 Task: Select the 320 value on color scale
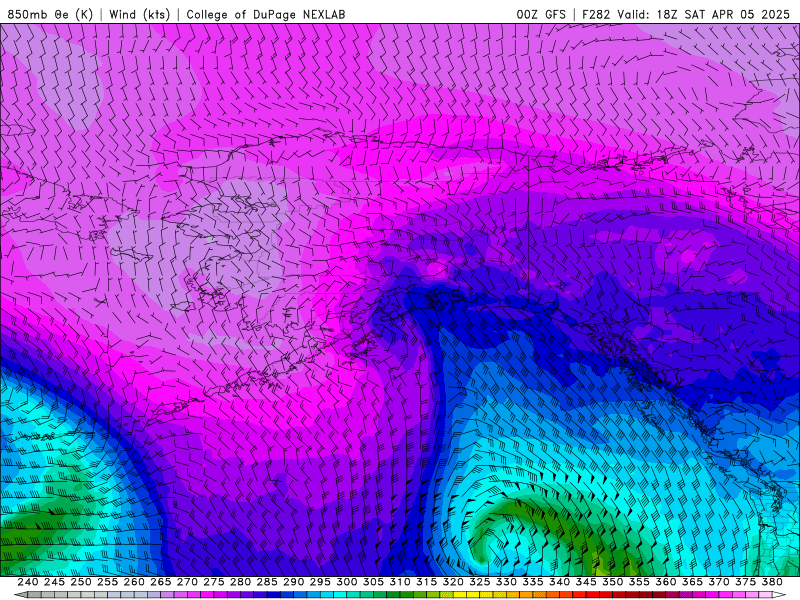[x=453, y=582]
